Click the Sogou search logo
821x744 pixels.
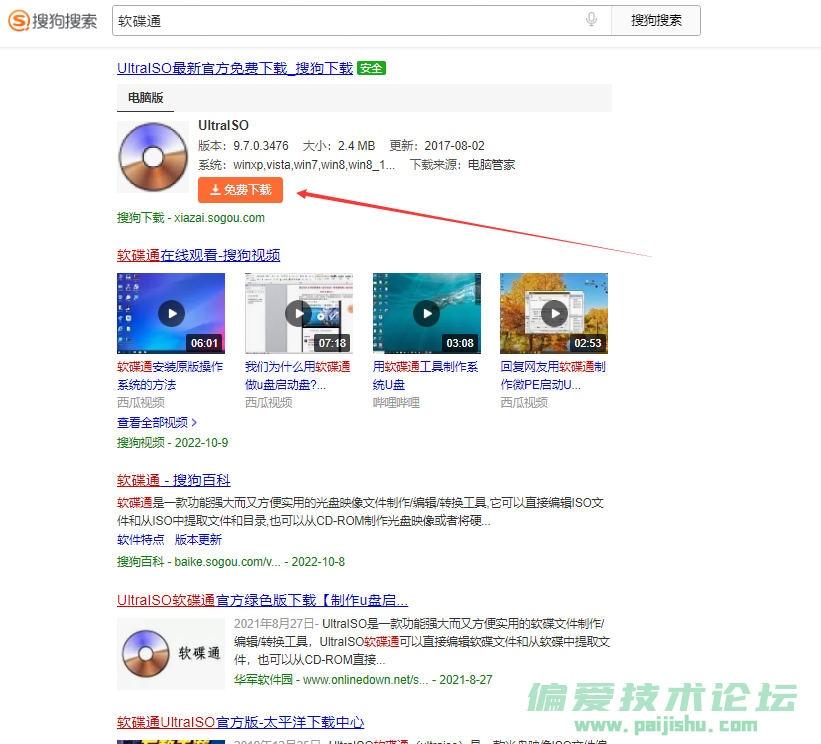point(54,20)
